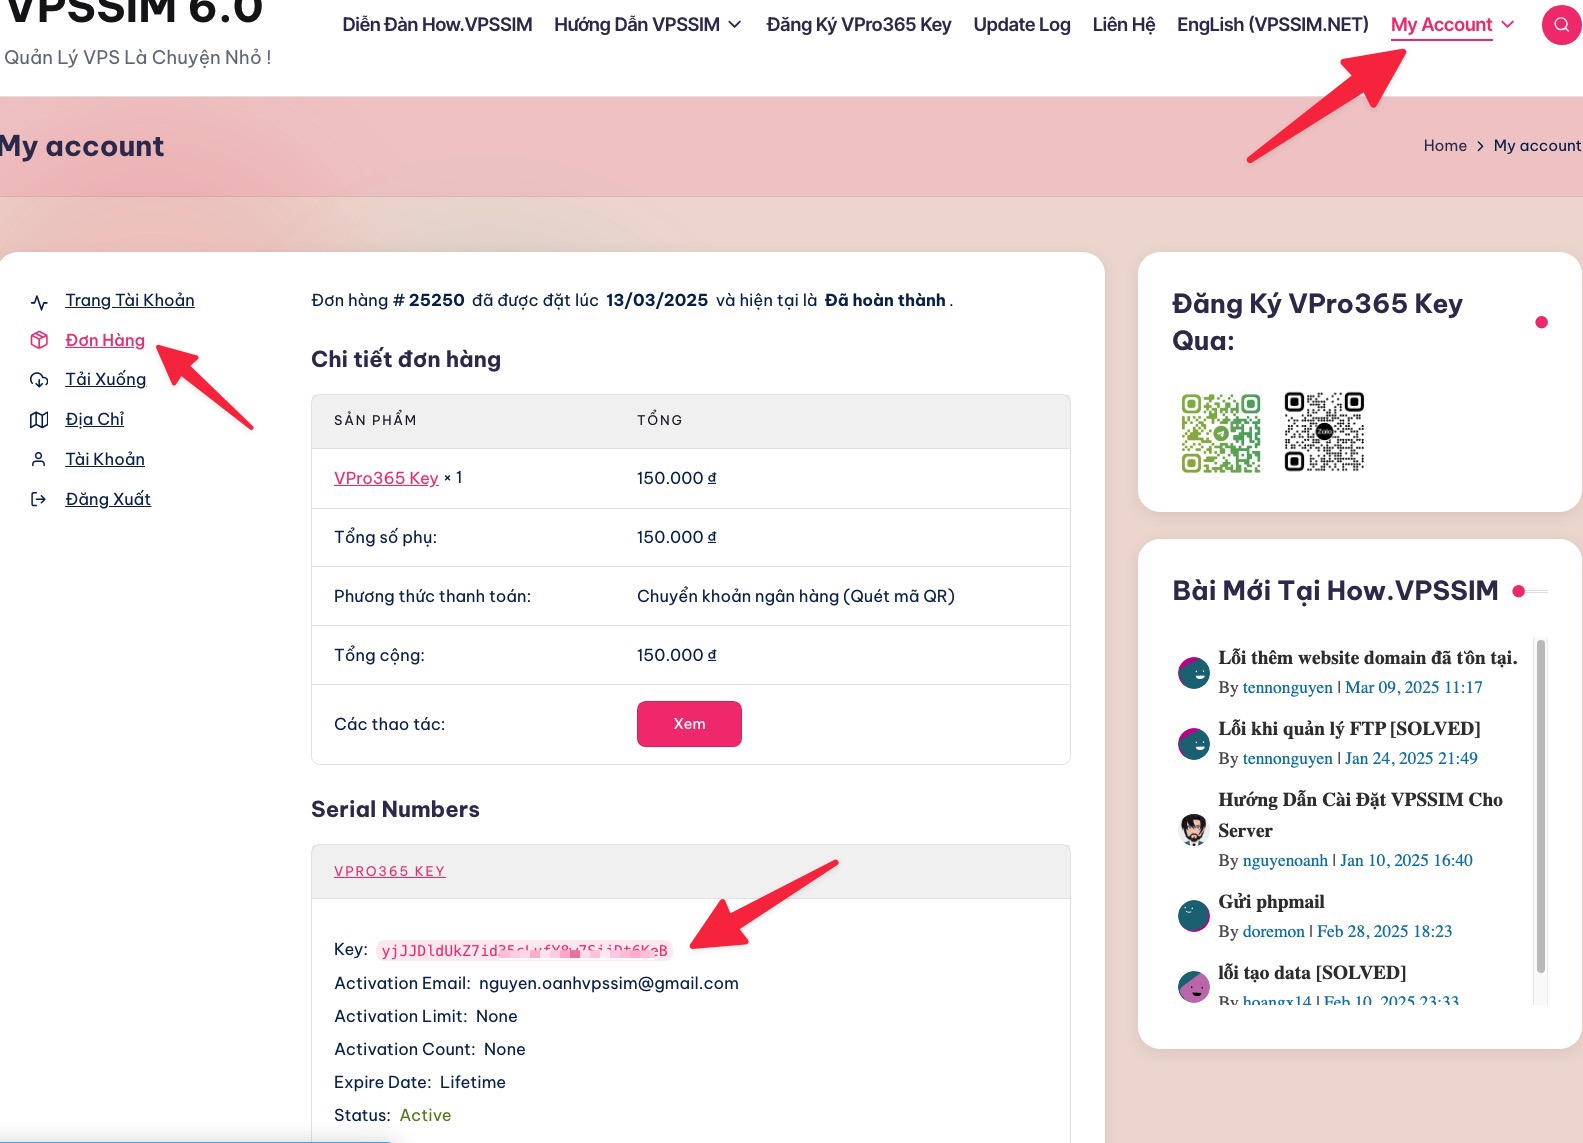The width and height of the screenshot is (1583, 1143).
Task: Select the blurred serial key text
Action: [x=524, y=950]
